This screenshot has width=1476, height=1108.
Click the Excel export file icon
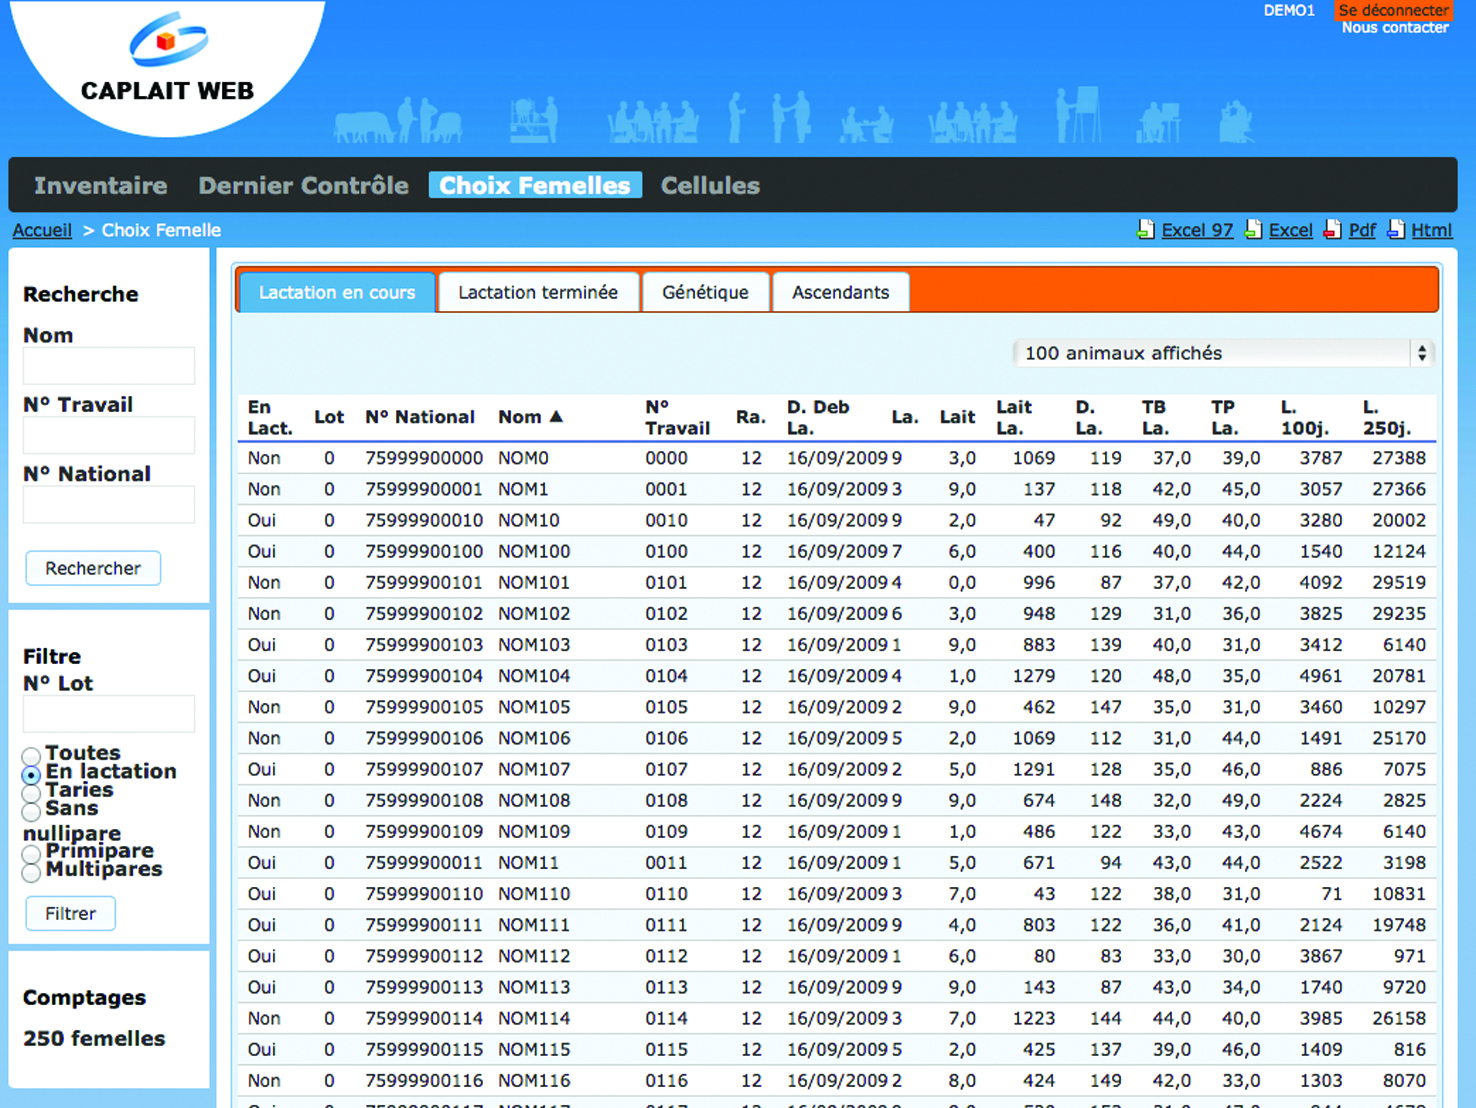click(x=1253, y=230)
